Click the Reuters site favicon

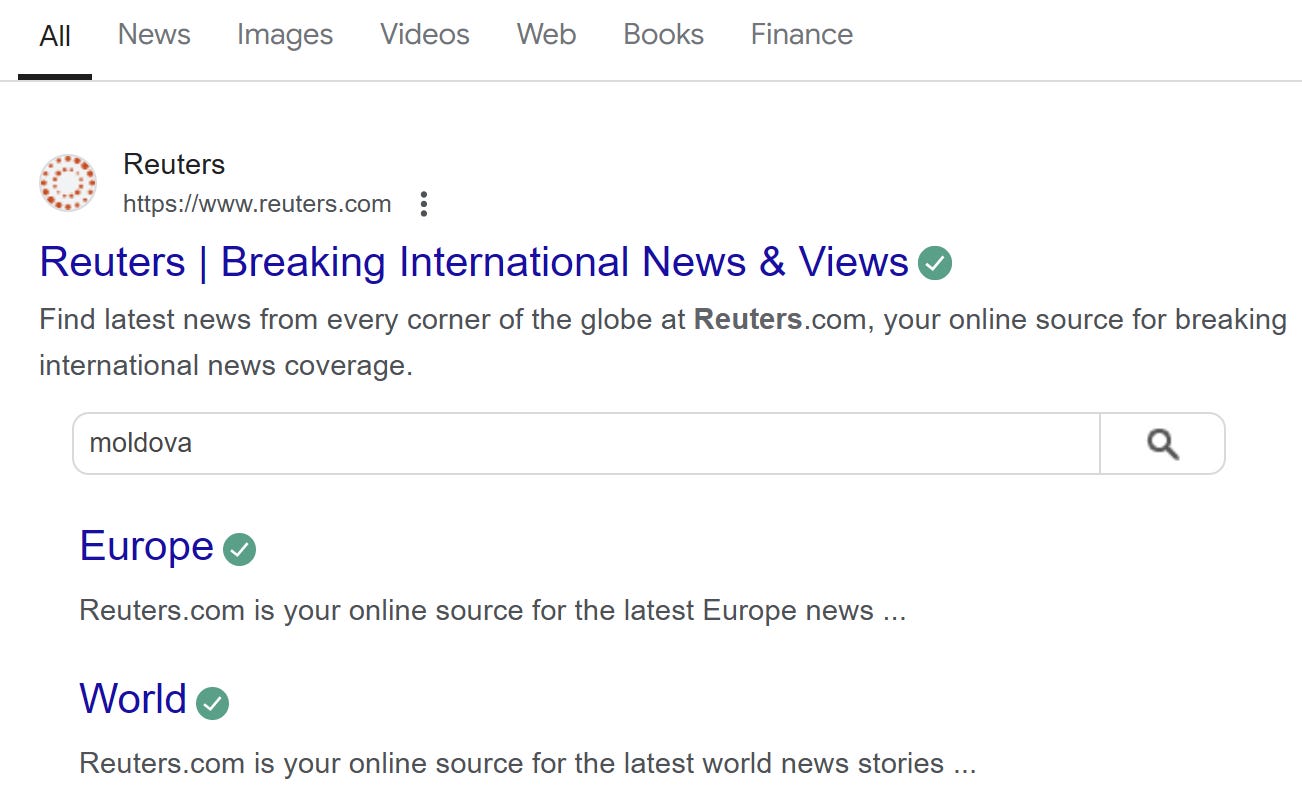(x=68, y=183)
